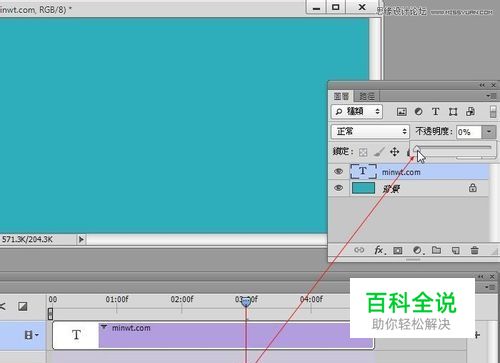Click the opacity dropdown arrow

489,132
